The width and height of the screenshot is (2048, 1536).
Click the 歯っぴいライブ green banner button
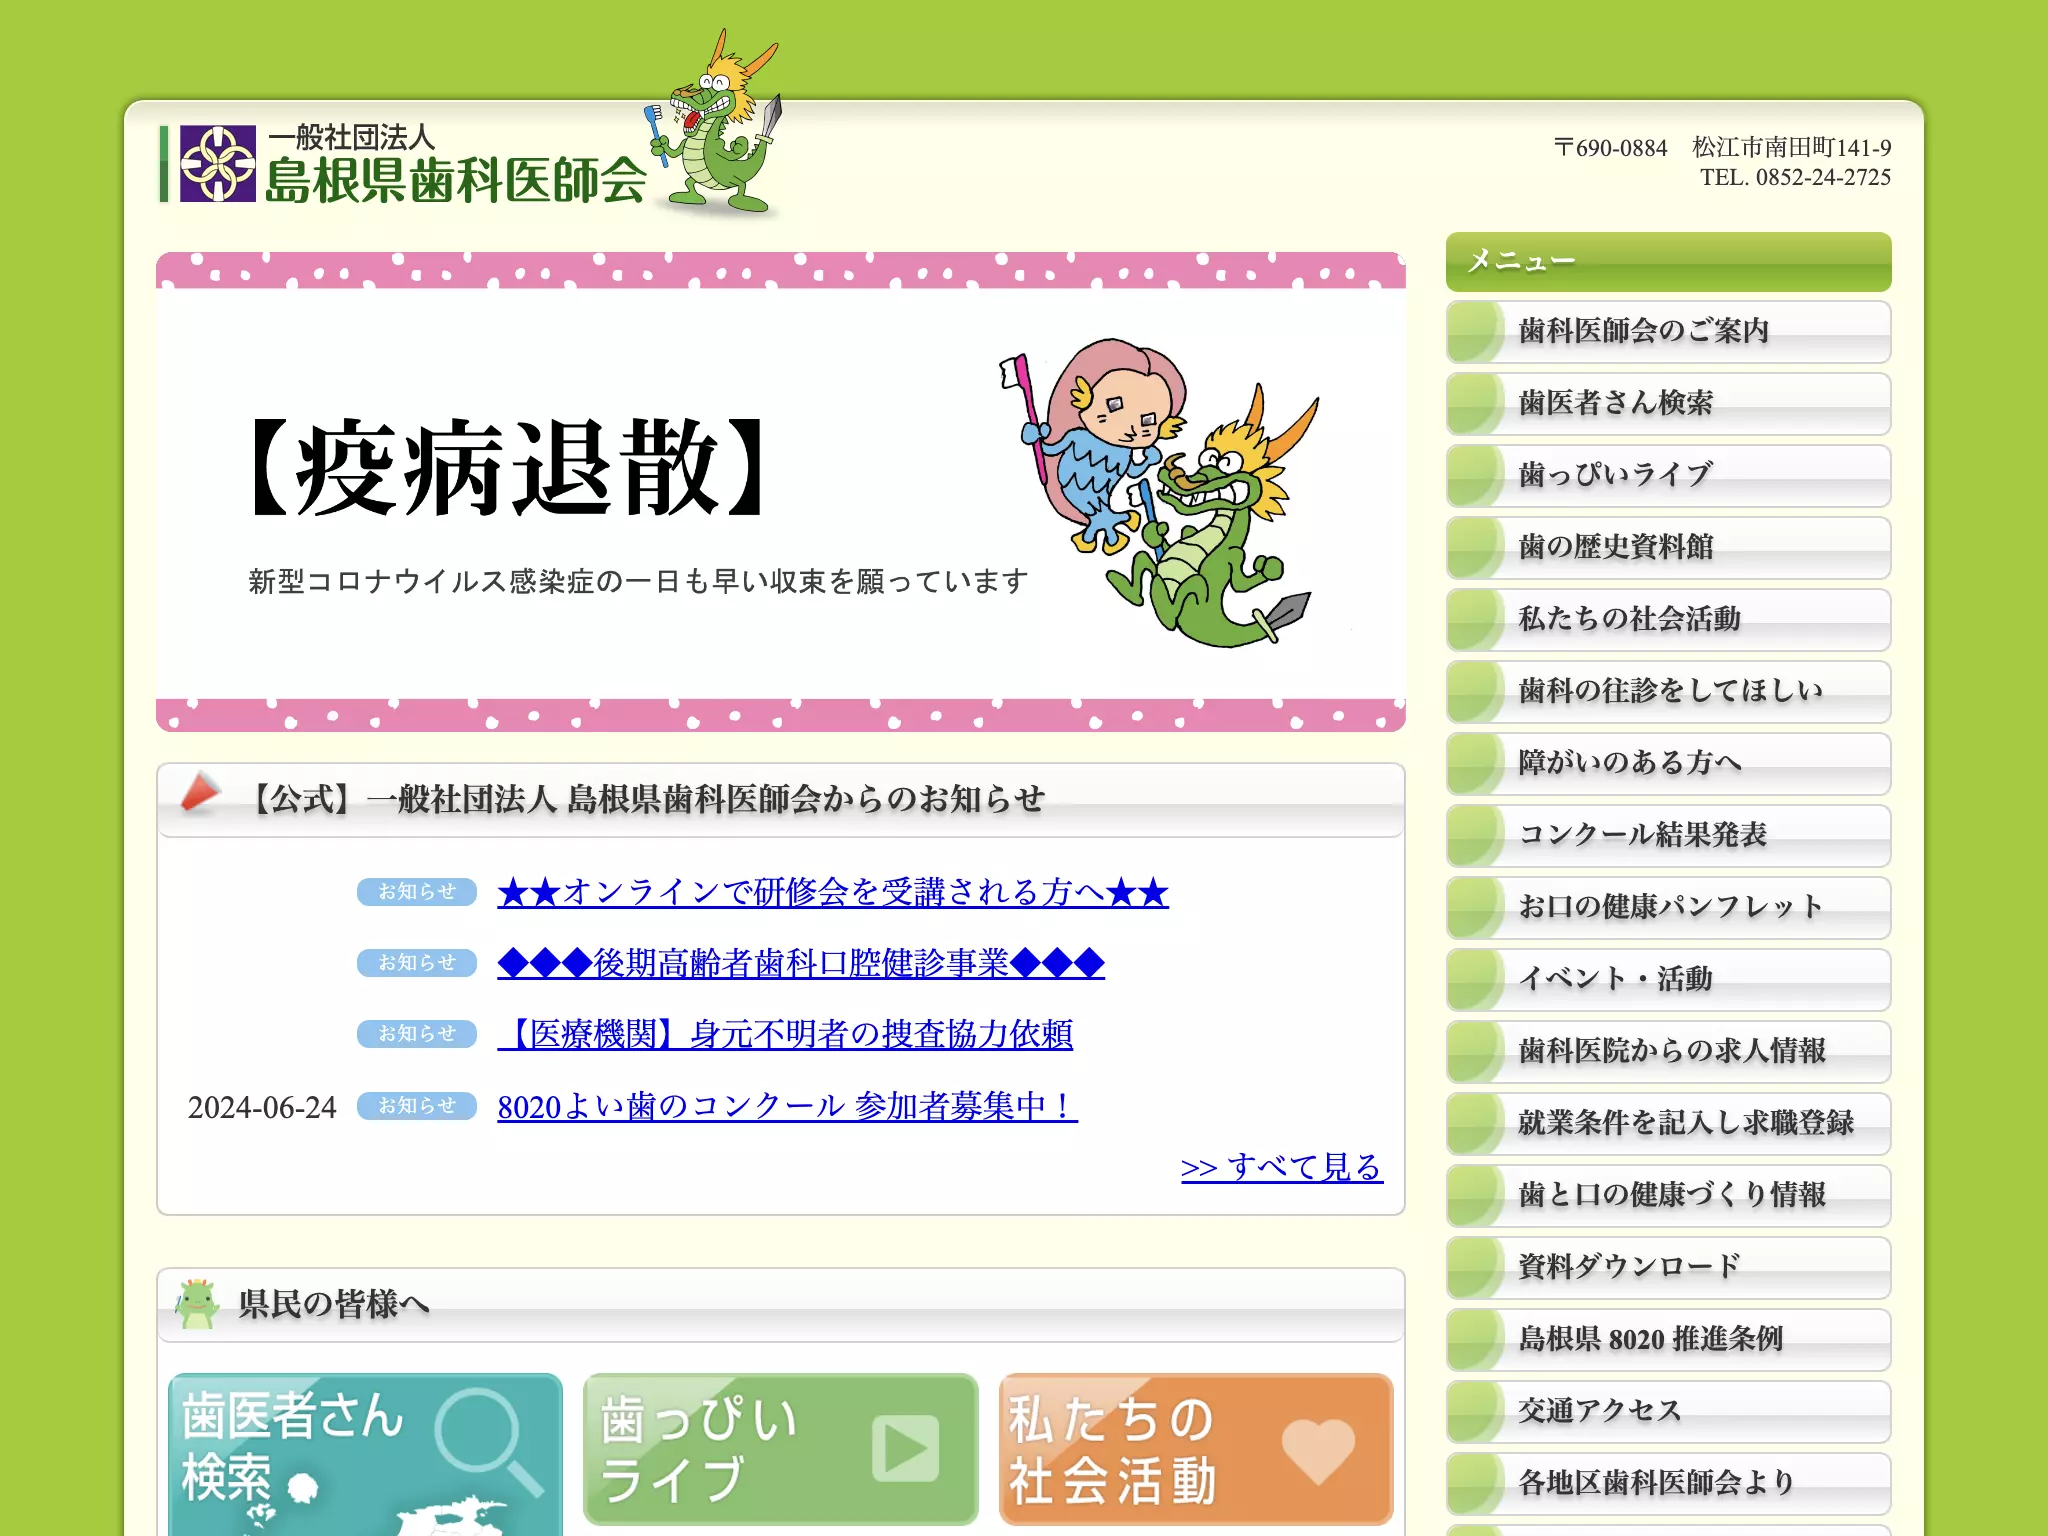(x=780, y=1448)
